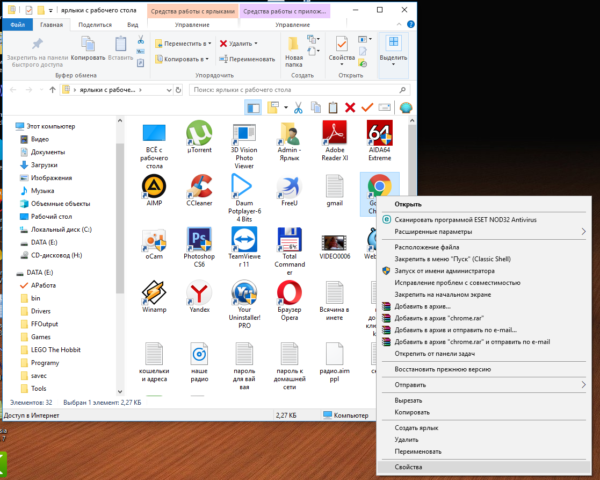Select the VIDEO0006 video file

point(334,246)
